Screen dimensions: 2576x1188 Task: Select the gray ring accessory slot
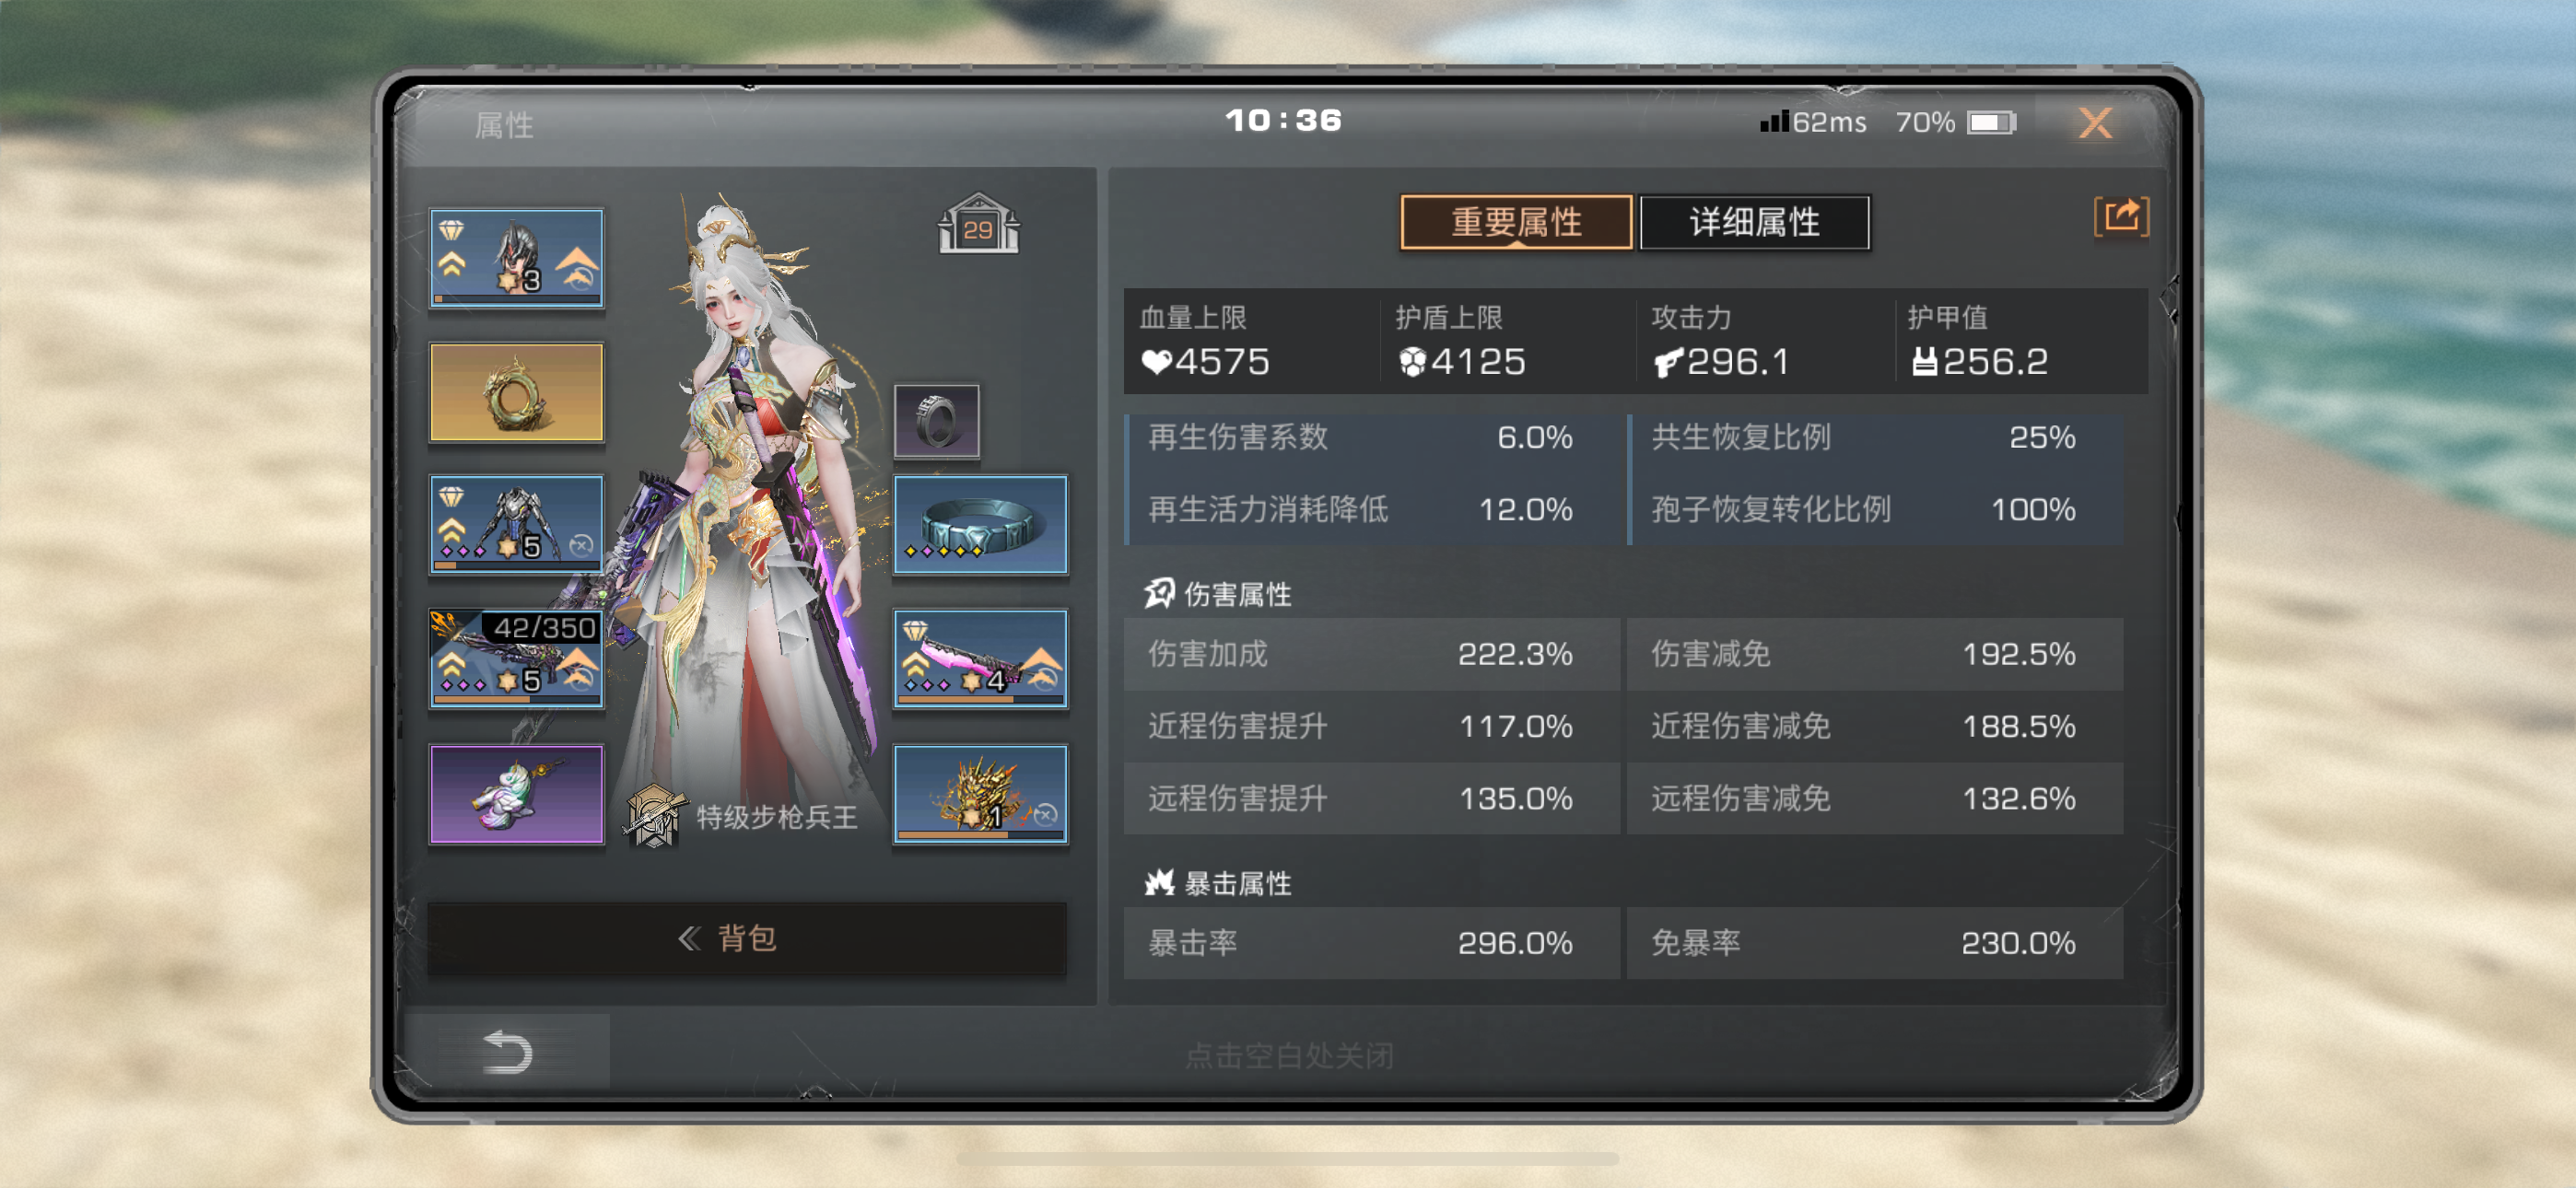click(x=936, y=421)
